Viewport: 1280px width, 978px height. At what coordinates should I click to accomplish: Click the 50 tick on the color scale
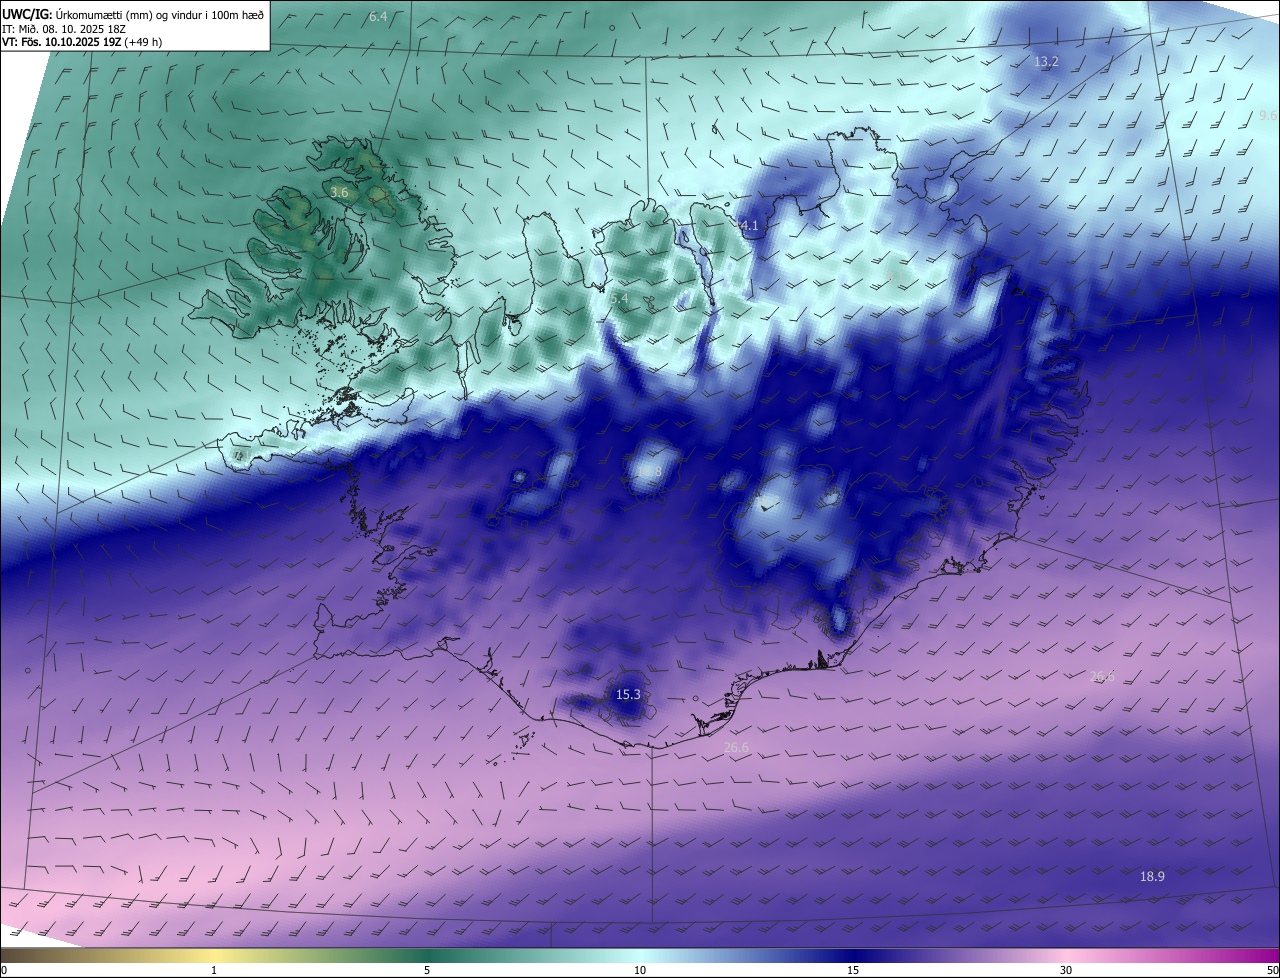1272,970
